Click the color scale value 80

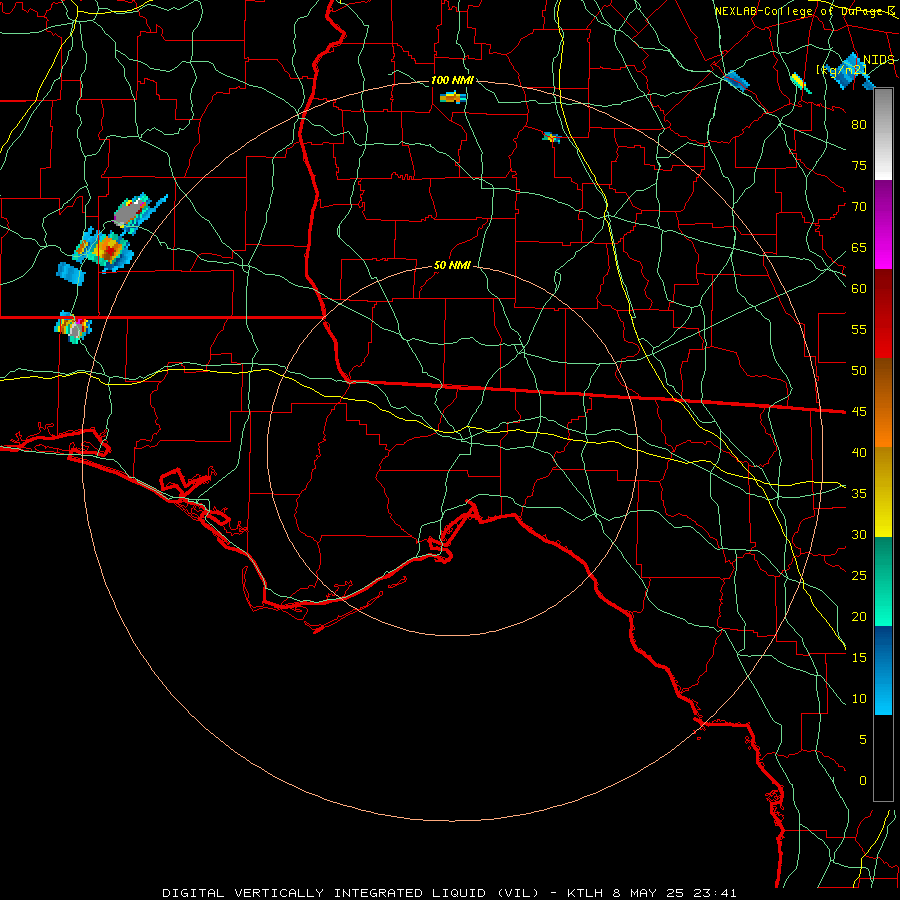pos(859,125)
